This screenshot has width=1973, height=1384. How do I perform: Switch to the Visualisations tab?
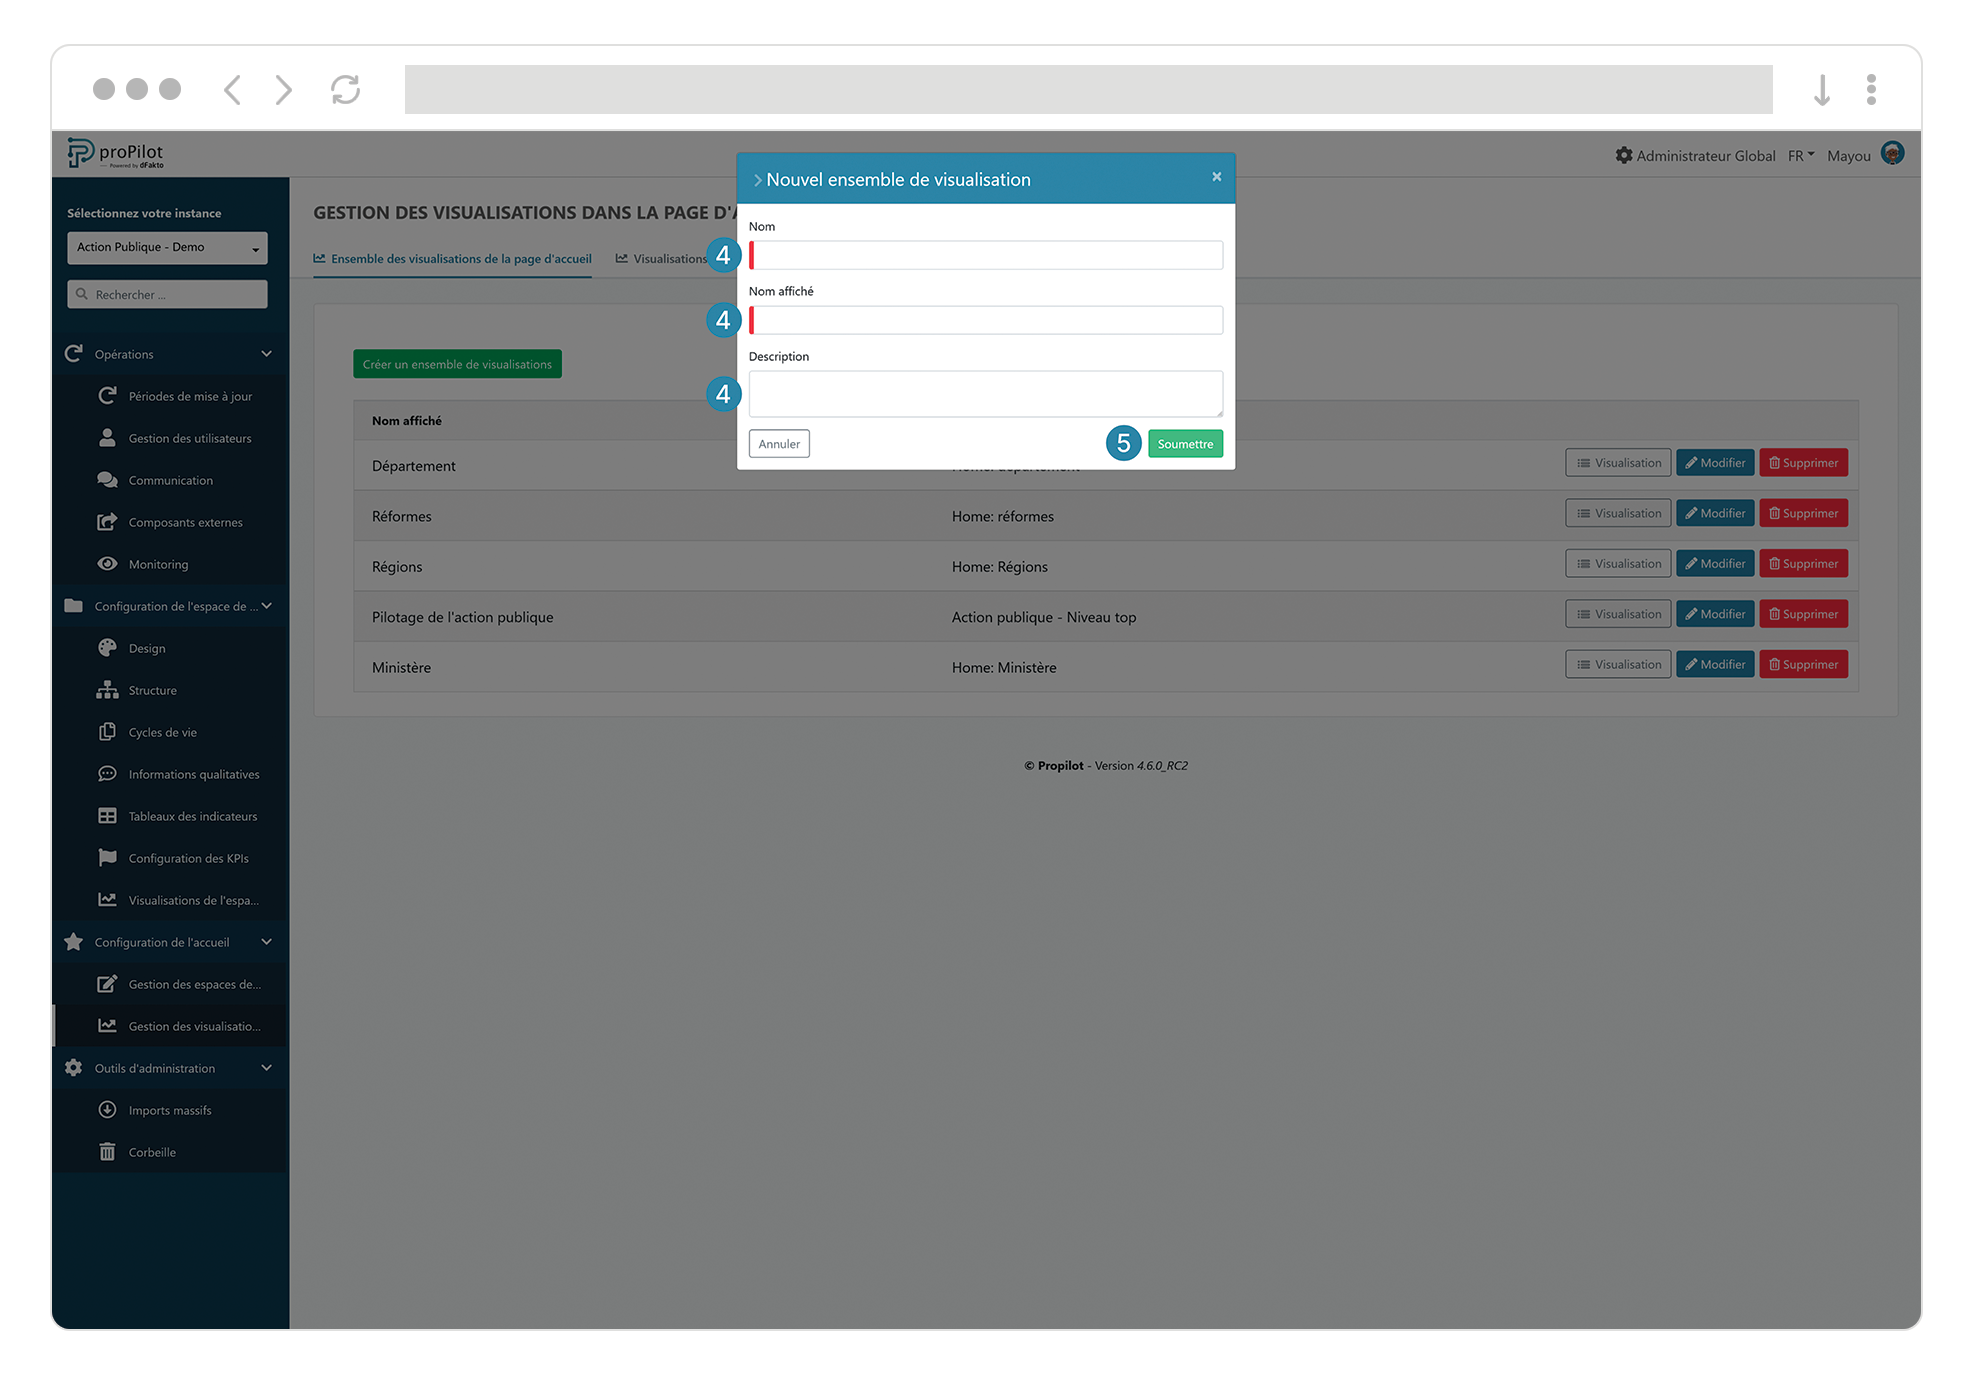pyautogui.click(x=668, y=258)
